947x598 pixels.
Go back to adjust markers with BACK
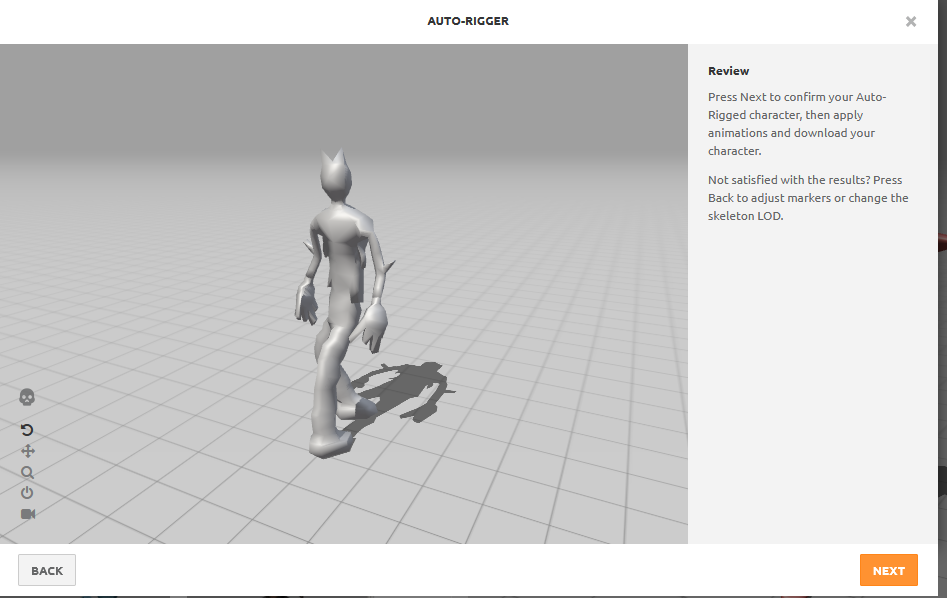coord(47,570)
